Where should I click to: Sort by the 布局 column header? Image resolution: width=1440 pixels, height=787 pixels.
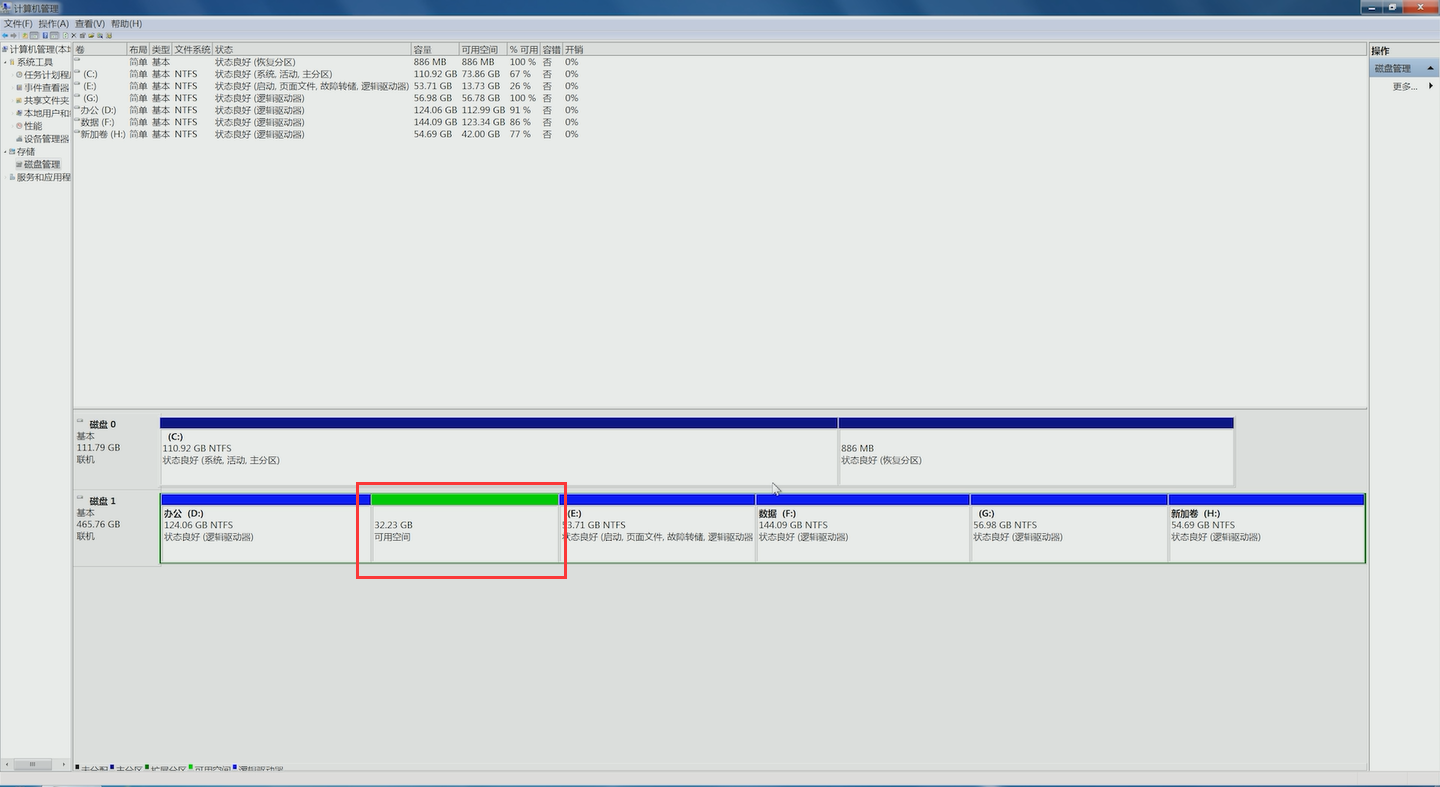[x=138, y=50]
